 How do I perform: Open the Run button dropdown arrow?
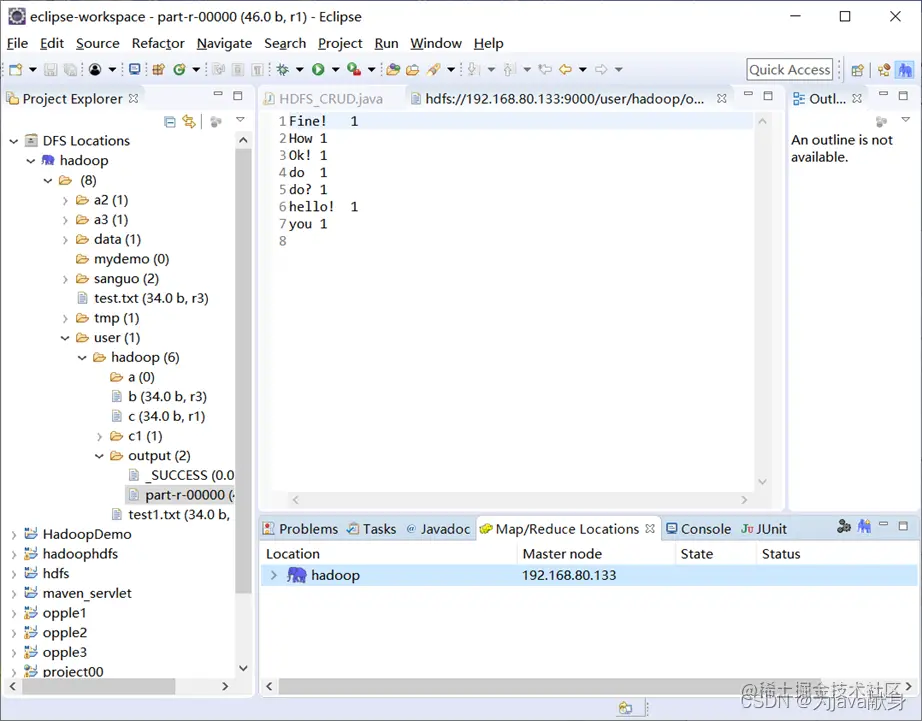(335, 69)
